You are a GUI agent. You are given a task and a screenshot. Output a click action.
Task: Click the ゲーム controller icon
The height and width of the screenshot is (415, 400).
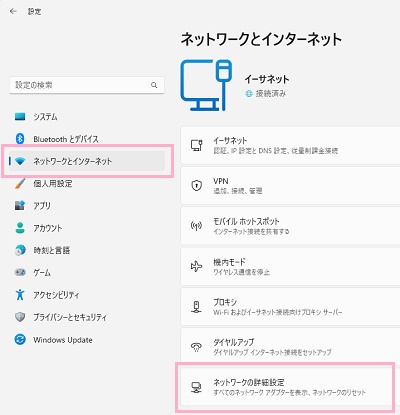tap(20, 272)
